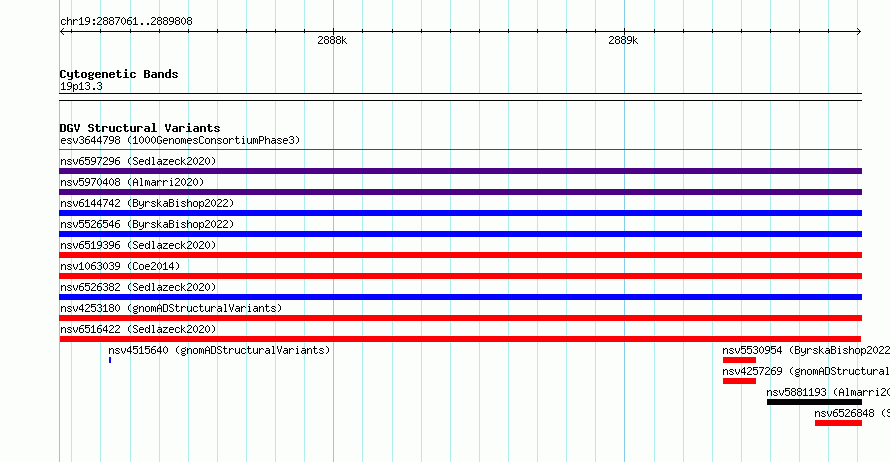
Task: Open nsv5530954 (ByrskaBishop2022) label
Action: point(806,350)
